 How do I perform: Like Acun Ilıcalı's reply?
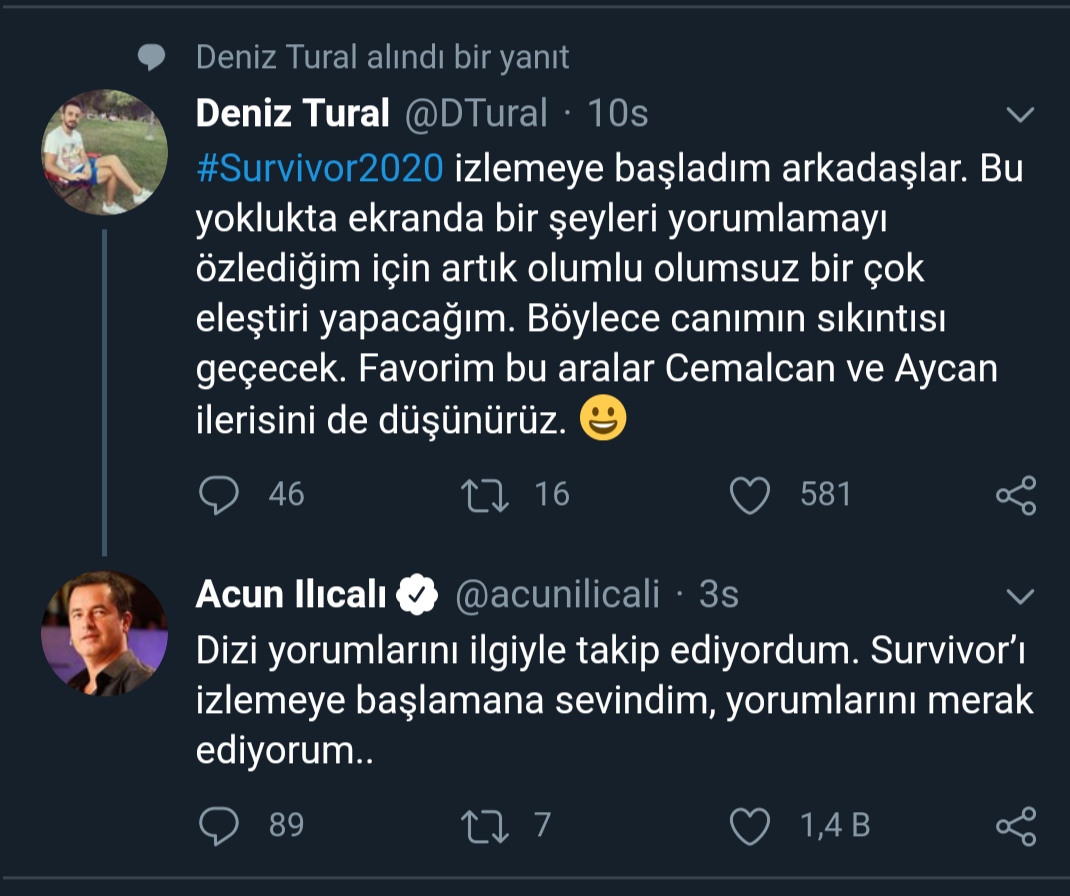(750, 825)
